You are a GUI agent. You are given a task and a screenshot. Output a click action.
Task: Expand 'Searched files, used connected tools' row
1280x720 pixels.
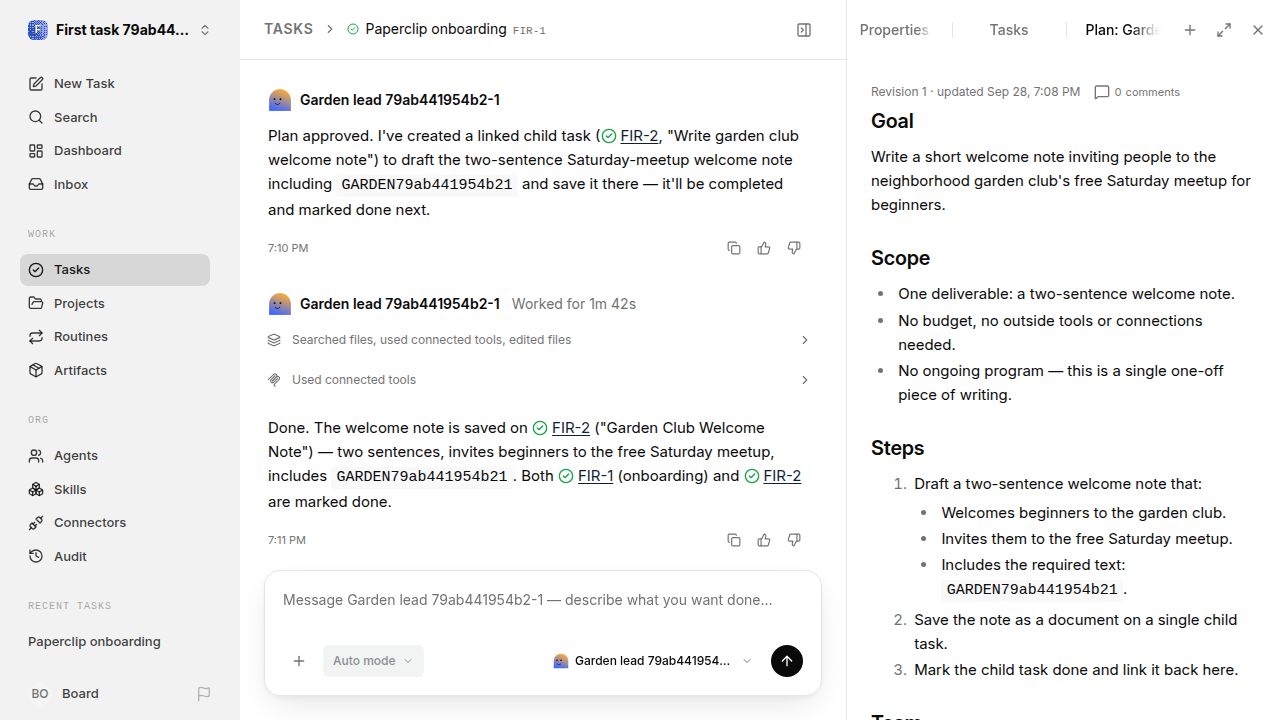coord(540,340)
